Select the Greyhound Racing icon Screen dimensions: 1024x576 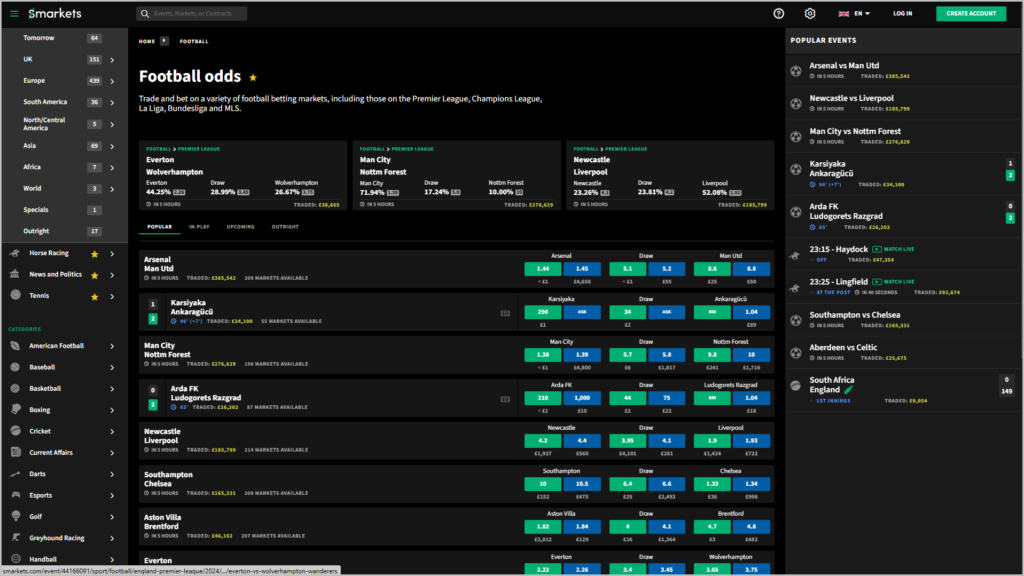[16, 537]
